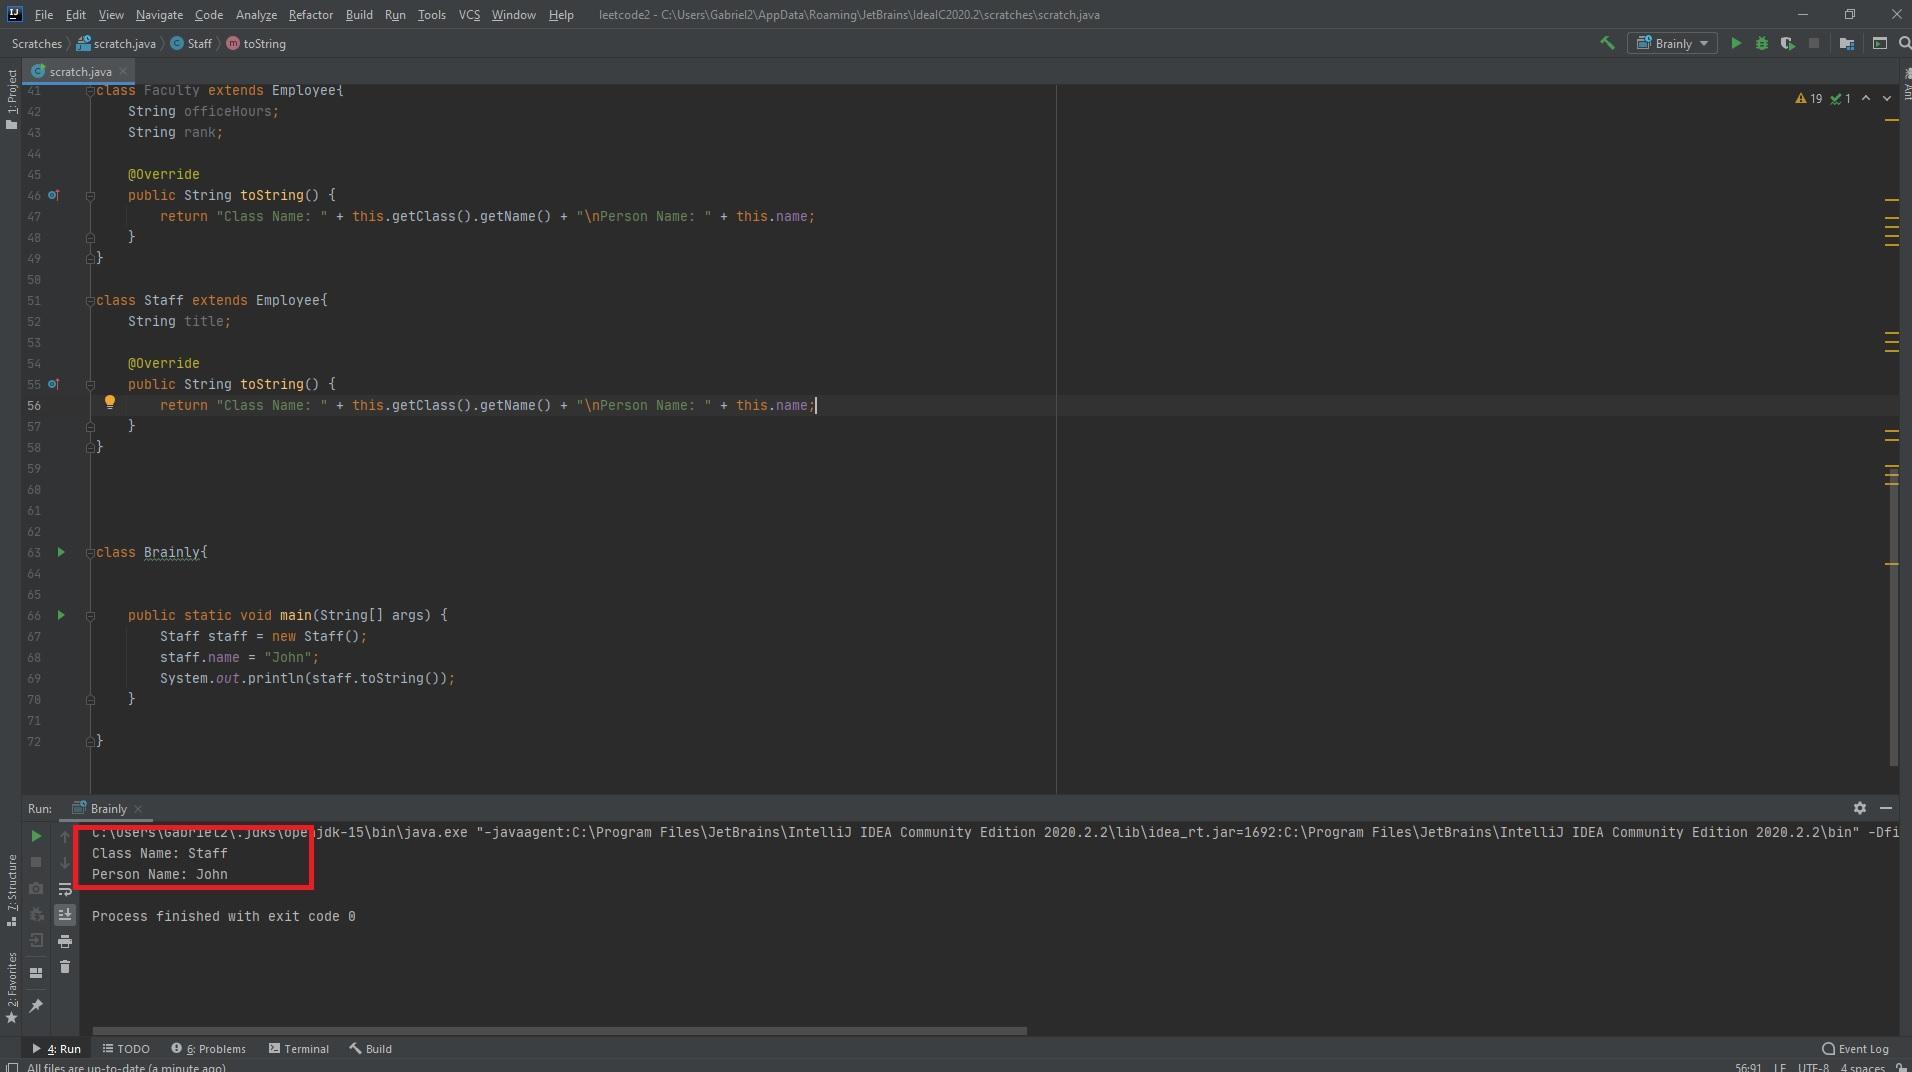
Task: Run with Coverage using the shield icon
Action: click(x=1787, y=43)
